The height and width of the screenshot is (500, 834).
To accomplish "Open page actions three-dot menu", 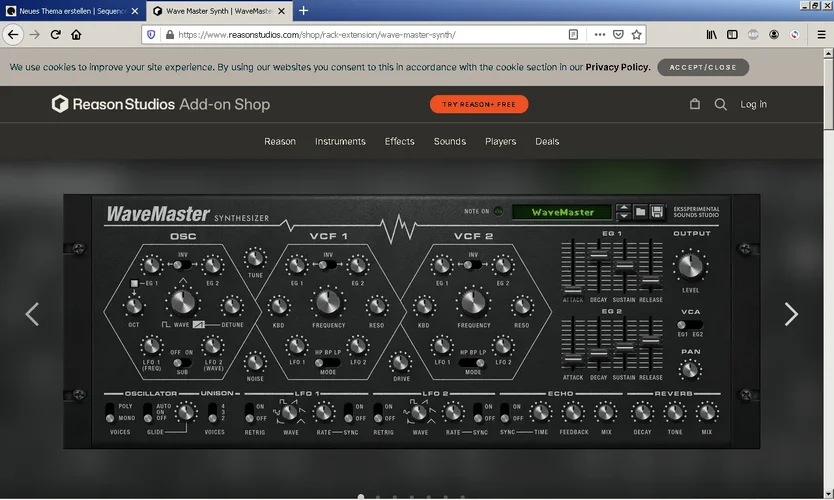I will (x=599, y=35).
